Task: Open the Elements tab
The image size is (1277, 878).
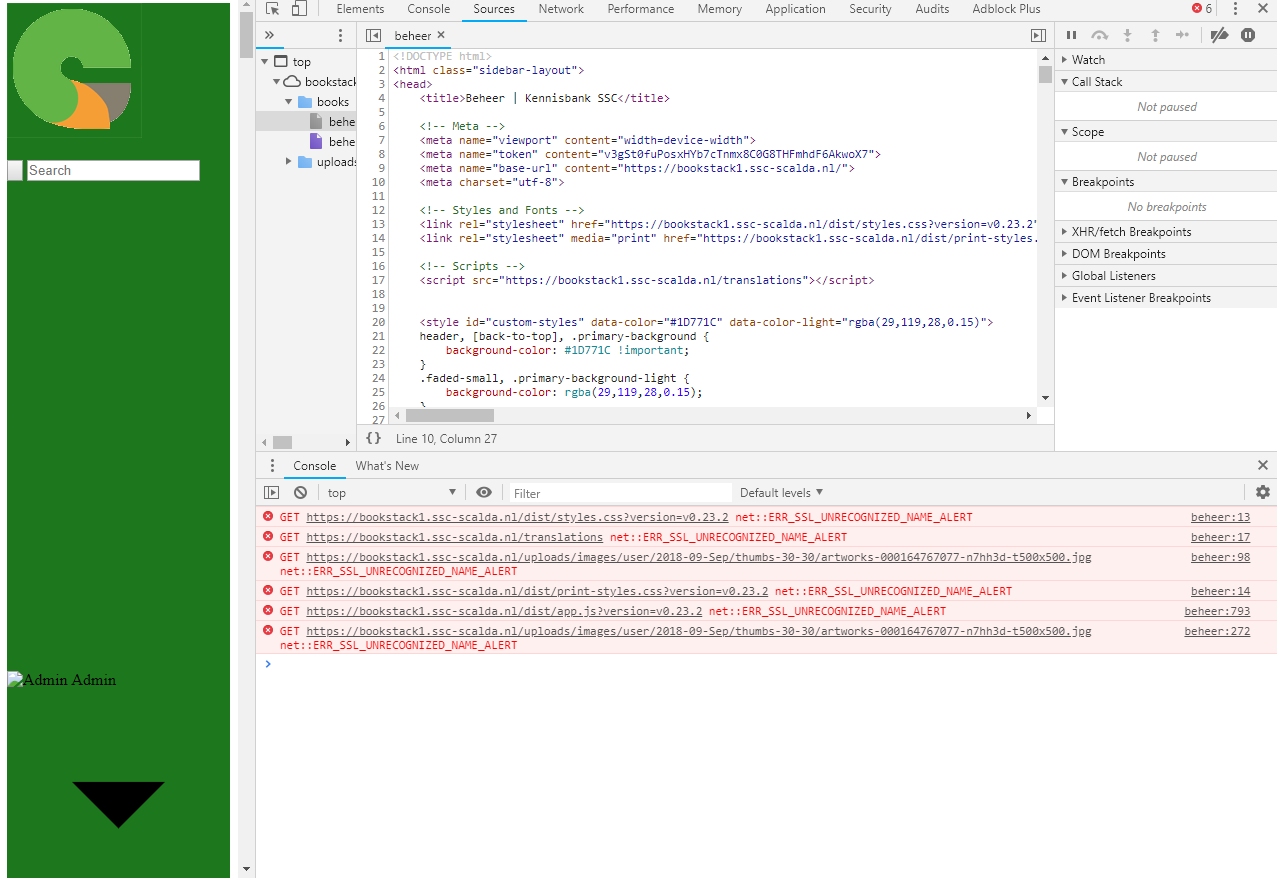Action: tap(360, 9)
